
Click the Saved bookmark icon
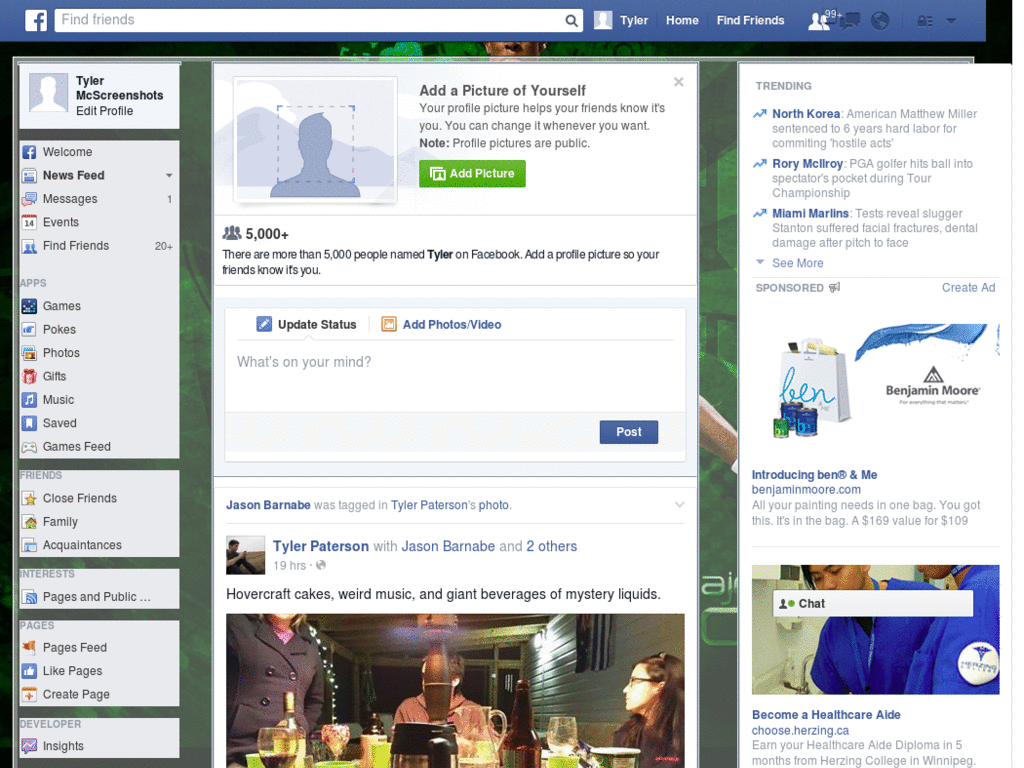29,424
